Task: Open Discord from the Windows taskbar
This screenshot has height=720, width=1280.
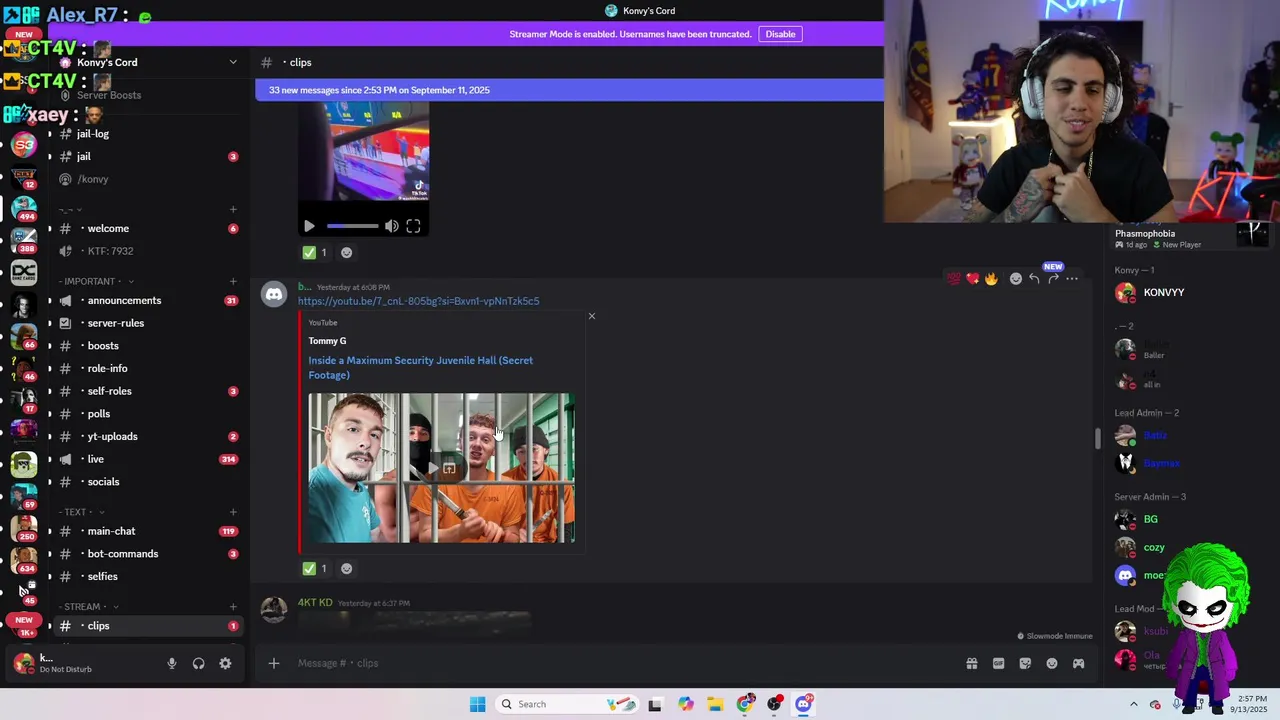Action: [x=804, y=704]
